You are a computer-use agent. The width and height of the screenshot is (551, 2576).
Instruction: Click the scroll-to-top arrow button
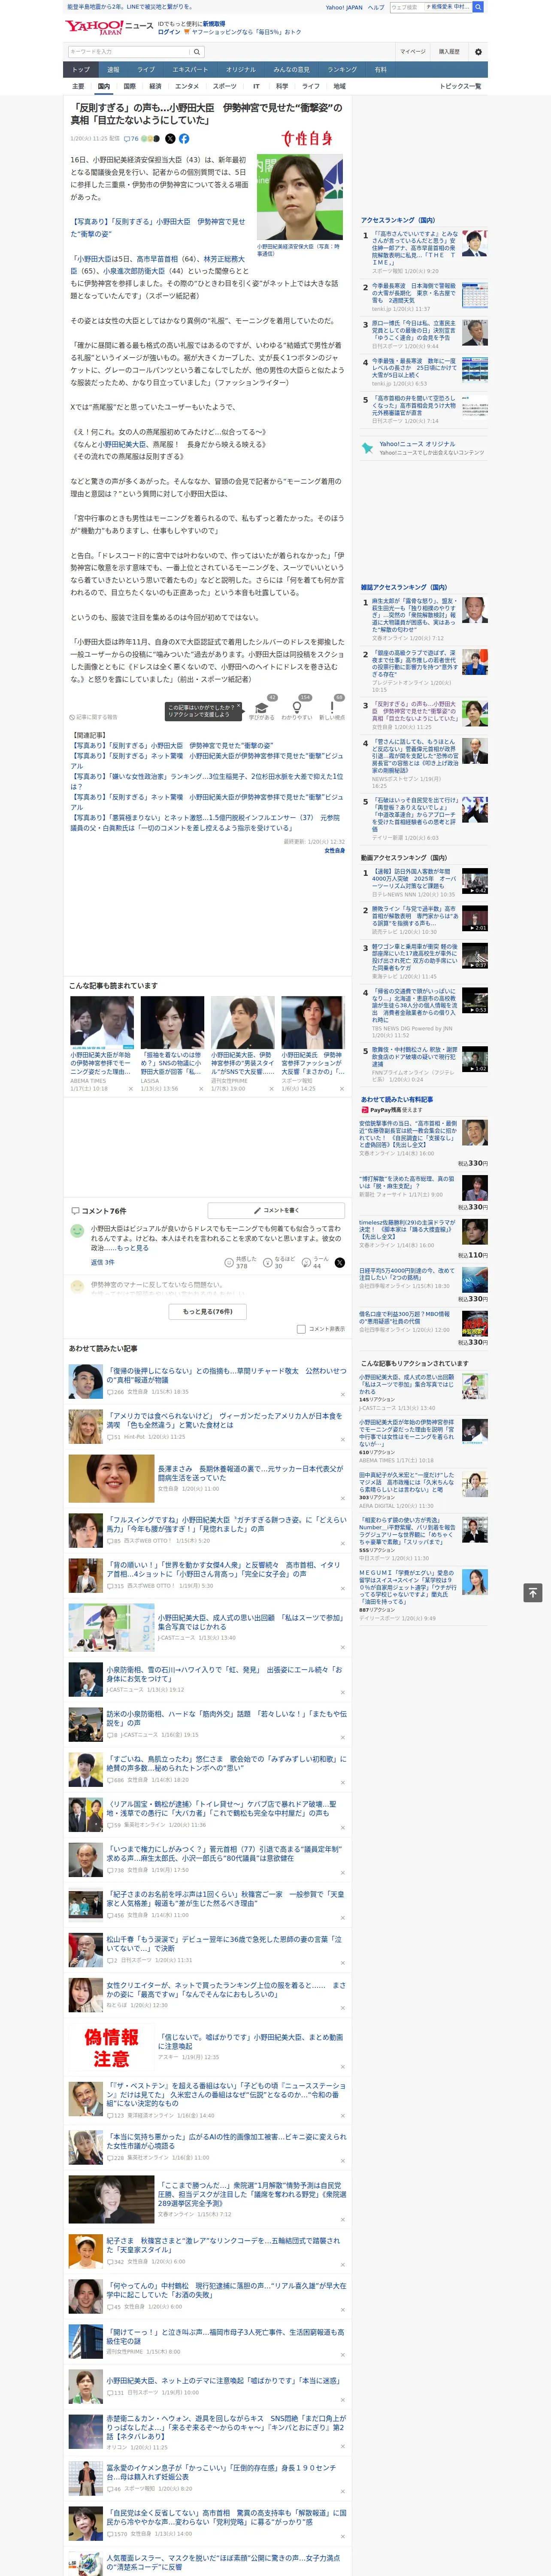point(533,1593)
